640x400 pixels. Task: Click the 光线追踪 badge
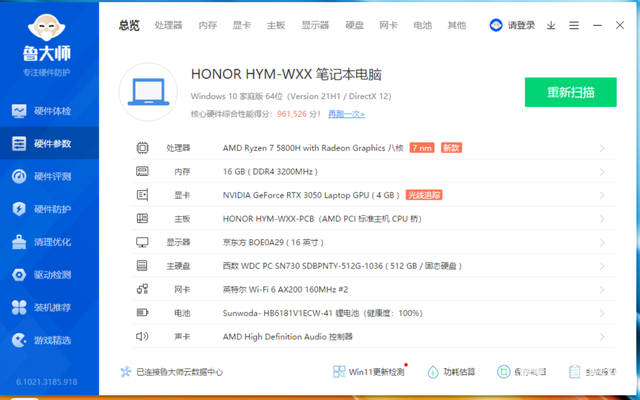tap(424, 195)
